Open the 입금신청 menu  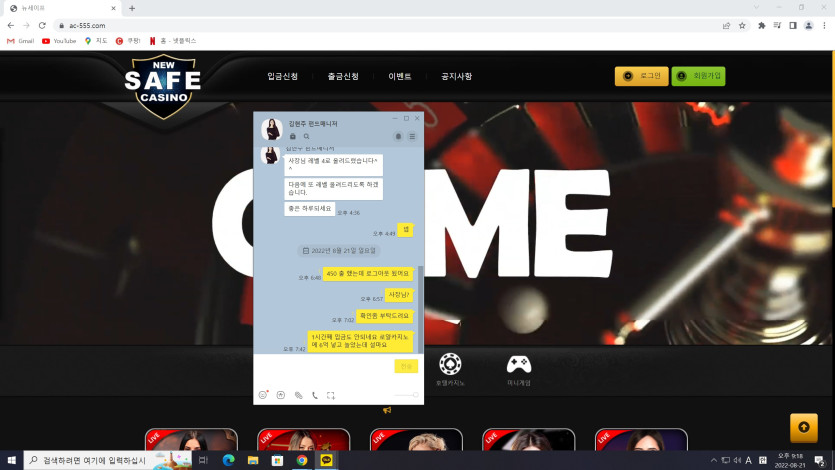click(x=282, y=76)
